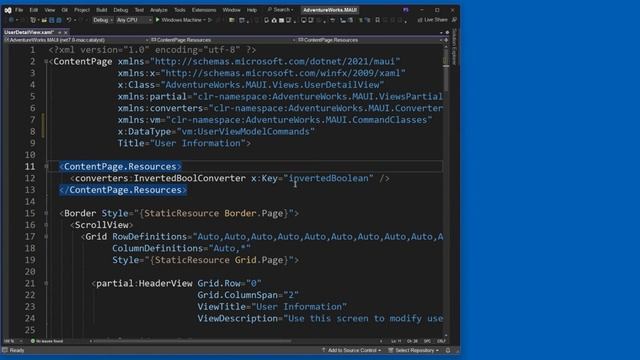The height and width of the screenshot is (360, 640).
Task: Open the Extensions menu
Action: [204, 10]
